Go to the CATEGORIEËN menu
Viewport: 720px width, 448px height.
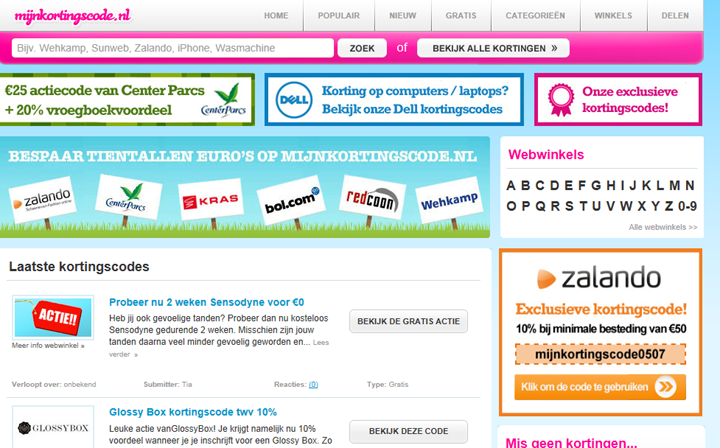click(535, 16)
